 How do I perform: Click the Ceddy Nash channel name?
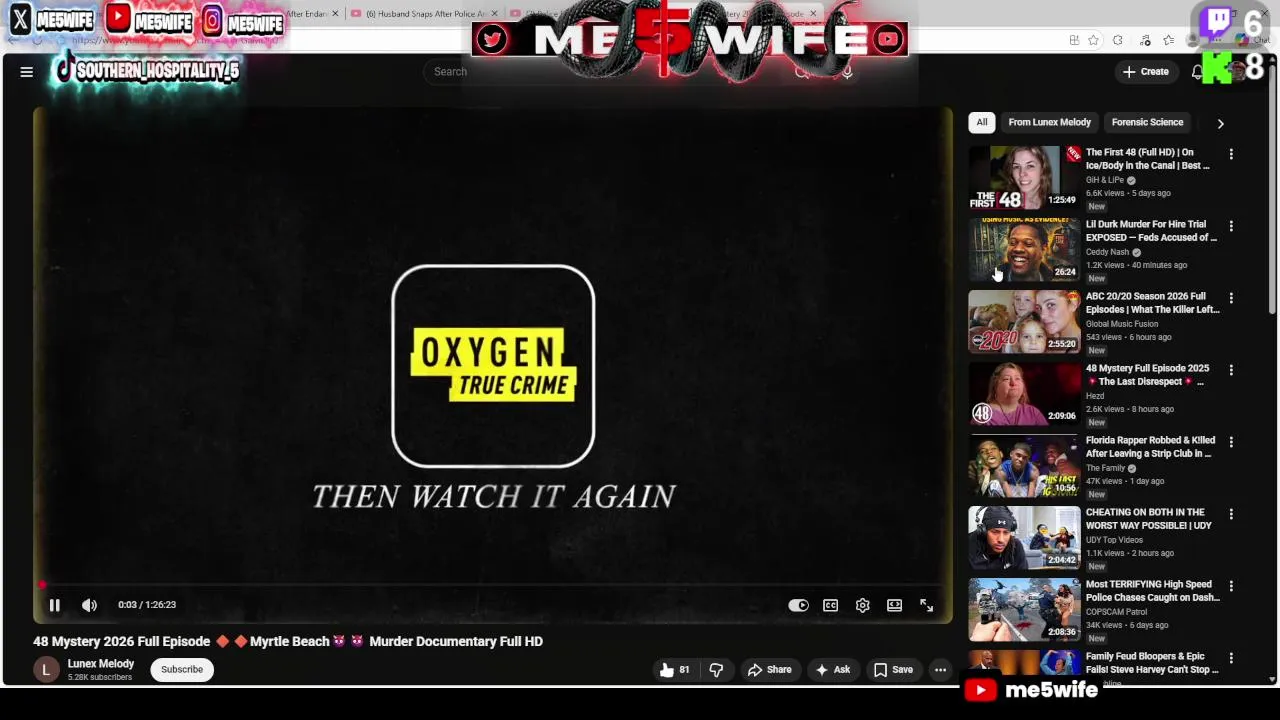1107,252
